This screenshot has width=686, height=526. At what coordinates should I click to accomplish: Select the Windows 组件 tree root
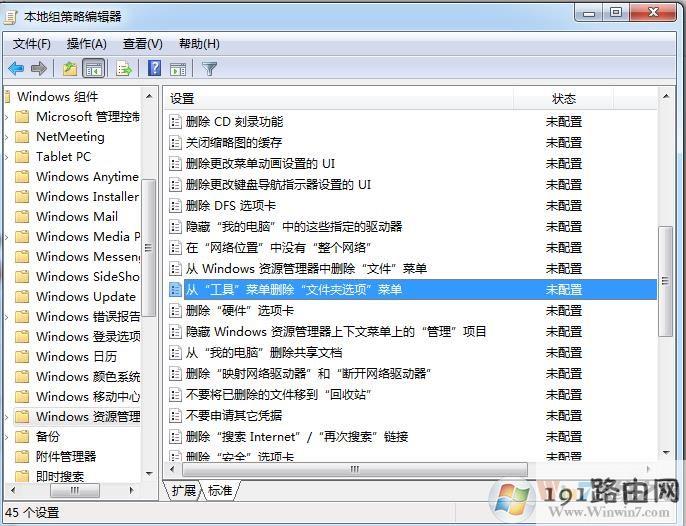pyautogui.click(x=57, y=97)
